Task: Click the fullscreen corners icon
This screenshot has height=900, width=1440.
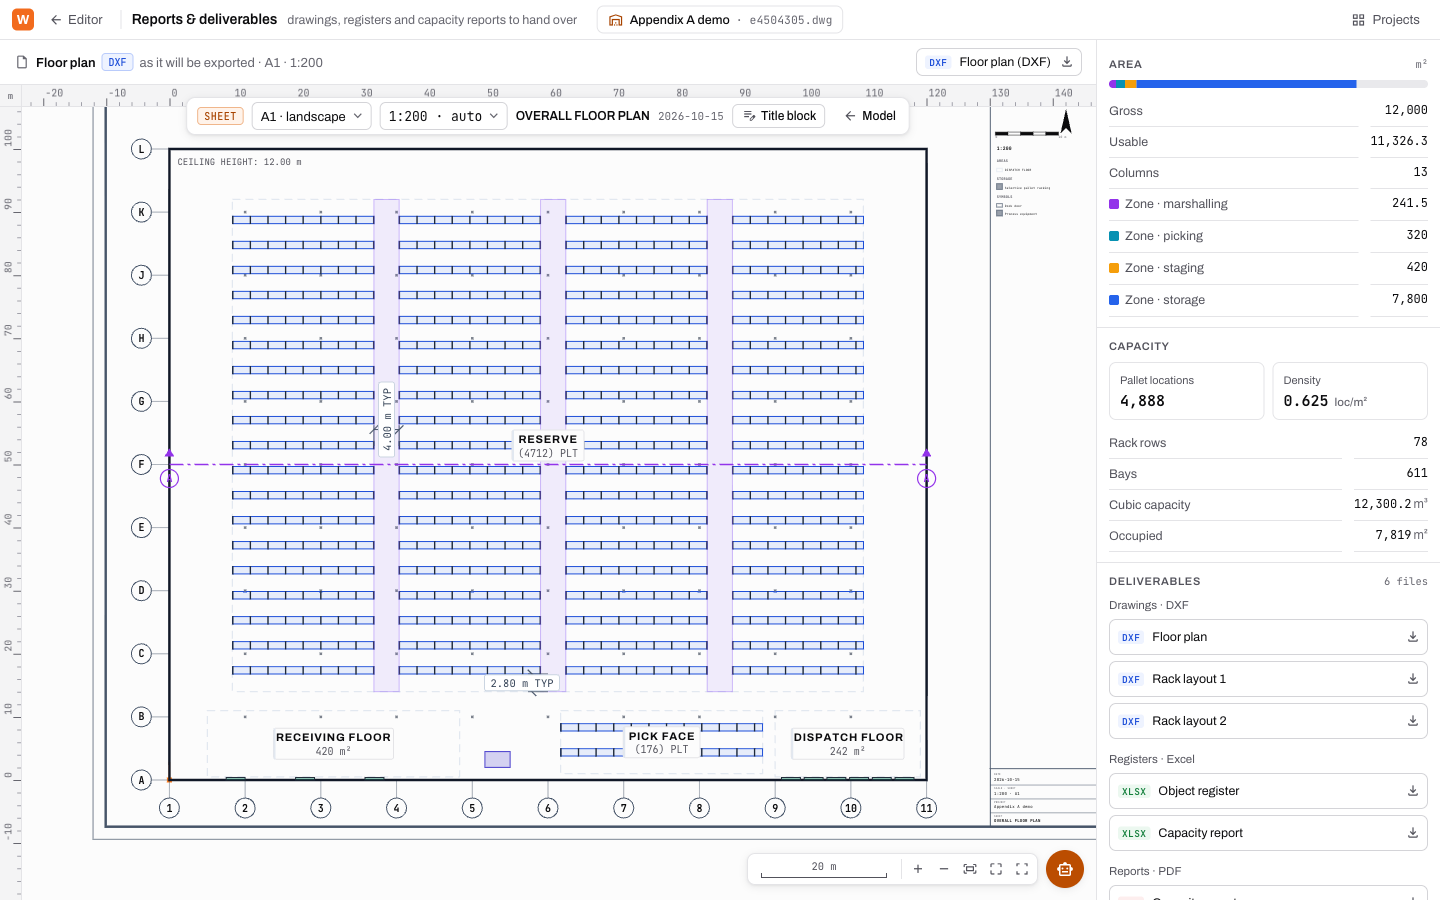Action: point(1022,869)
